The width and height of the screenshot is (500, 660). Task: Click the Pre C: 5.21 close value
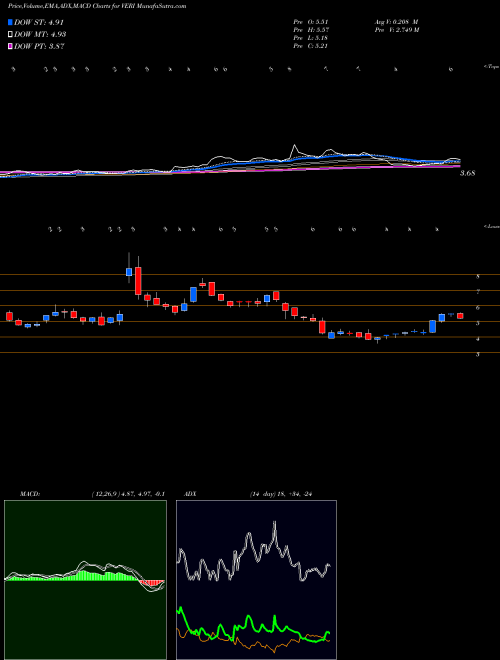tap(311, 46)
